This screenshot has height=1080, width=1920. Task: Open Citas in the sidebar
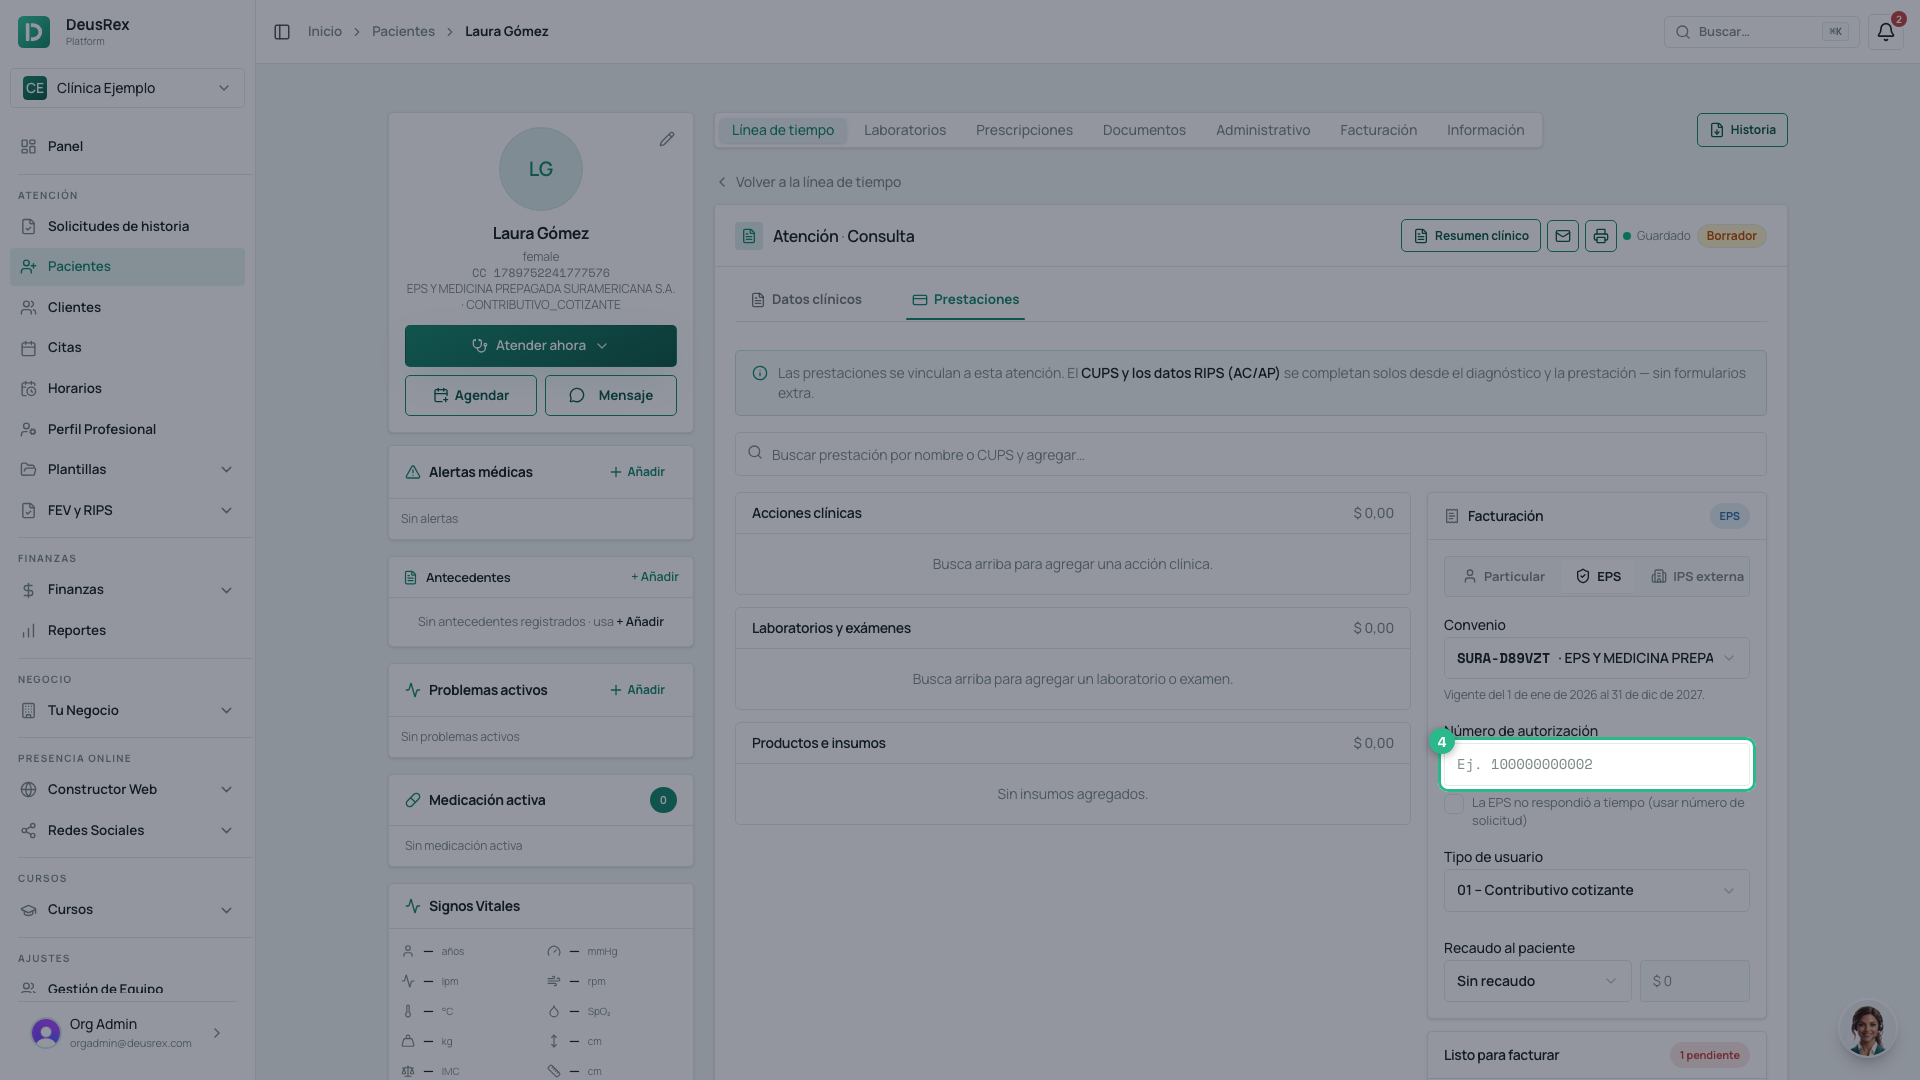[x=127, y=347]
